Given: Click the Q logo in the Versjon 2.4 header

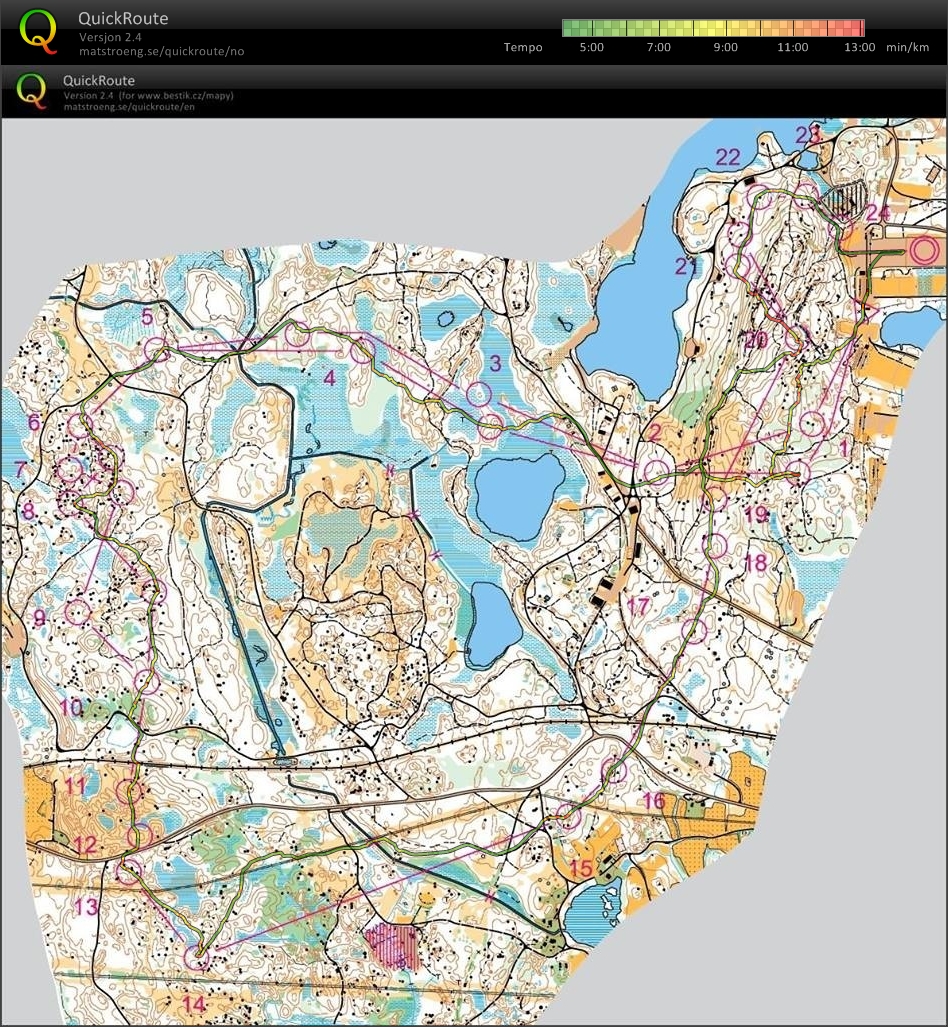Looking at the screenshot, I should [x=37, y=31].
